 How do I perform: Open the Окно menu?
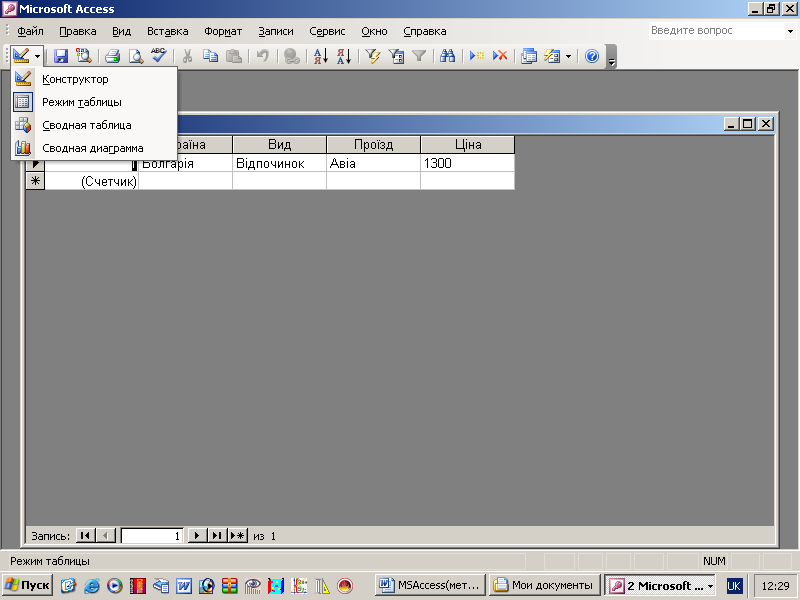(x=374, y=31)
